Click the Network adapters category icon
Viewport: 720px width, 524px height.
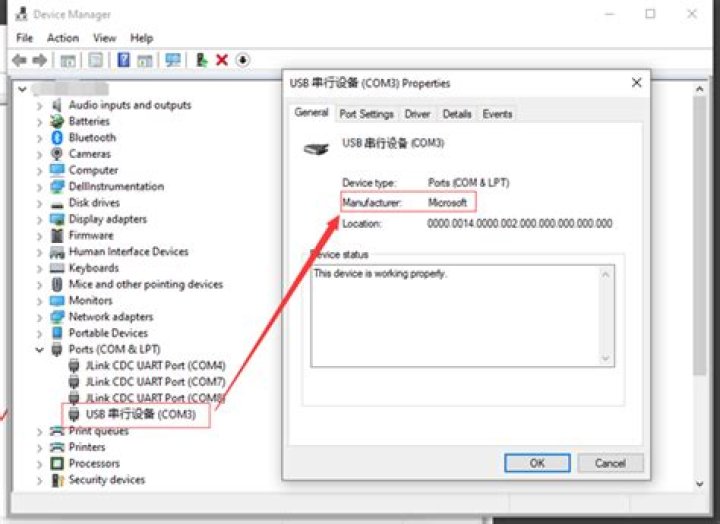click(57, 316)
